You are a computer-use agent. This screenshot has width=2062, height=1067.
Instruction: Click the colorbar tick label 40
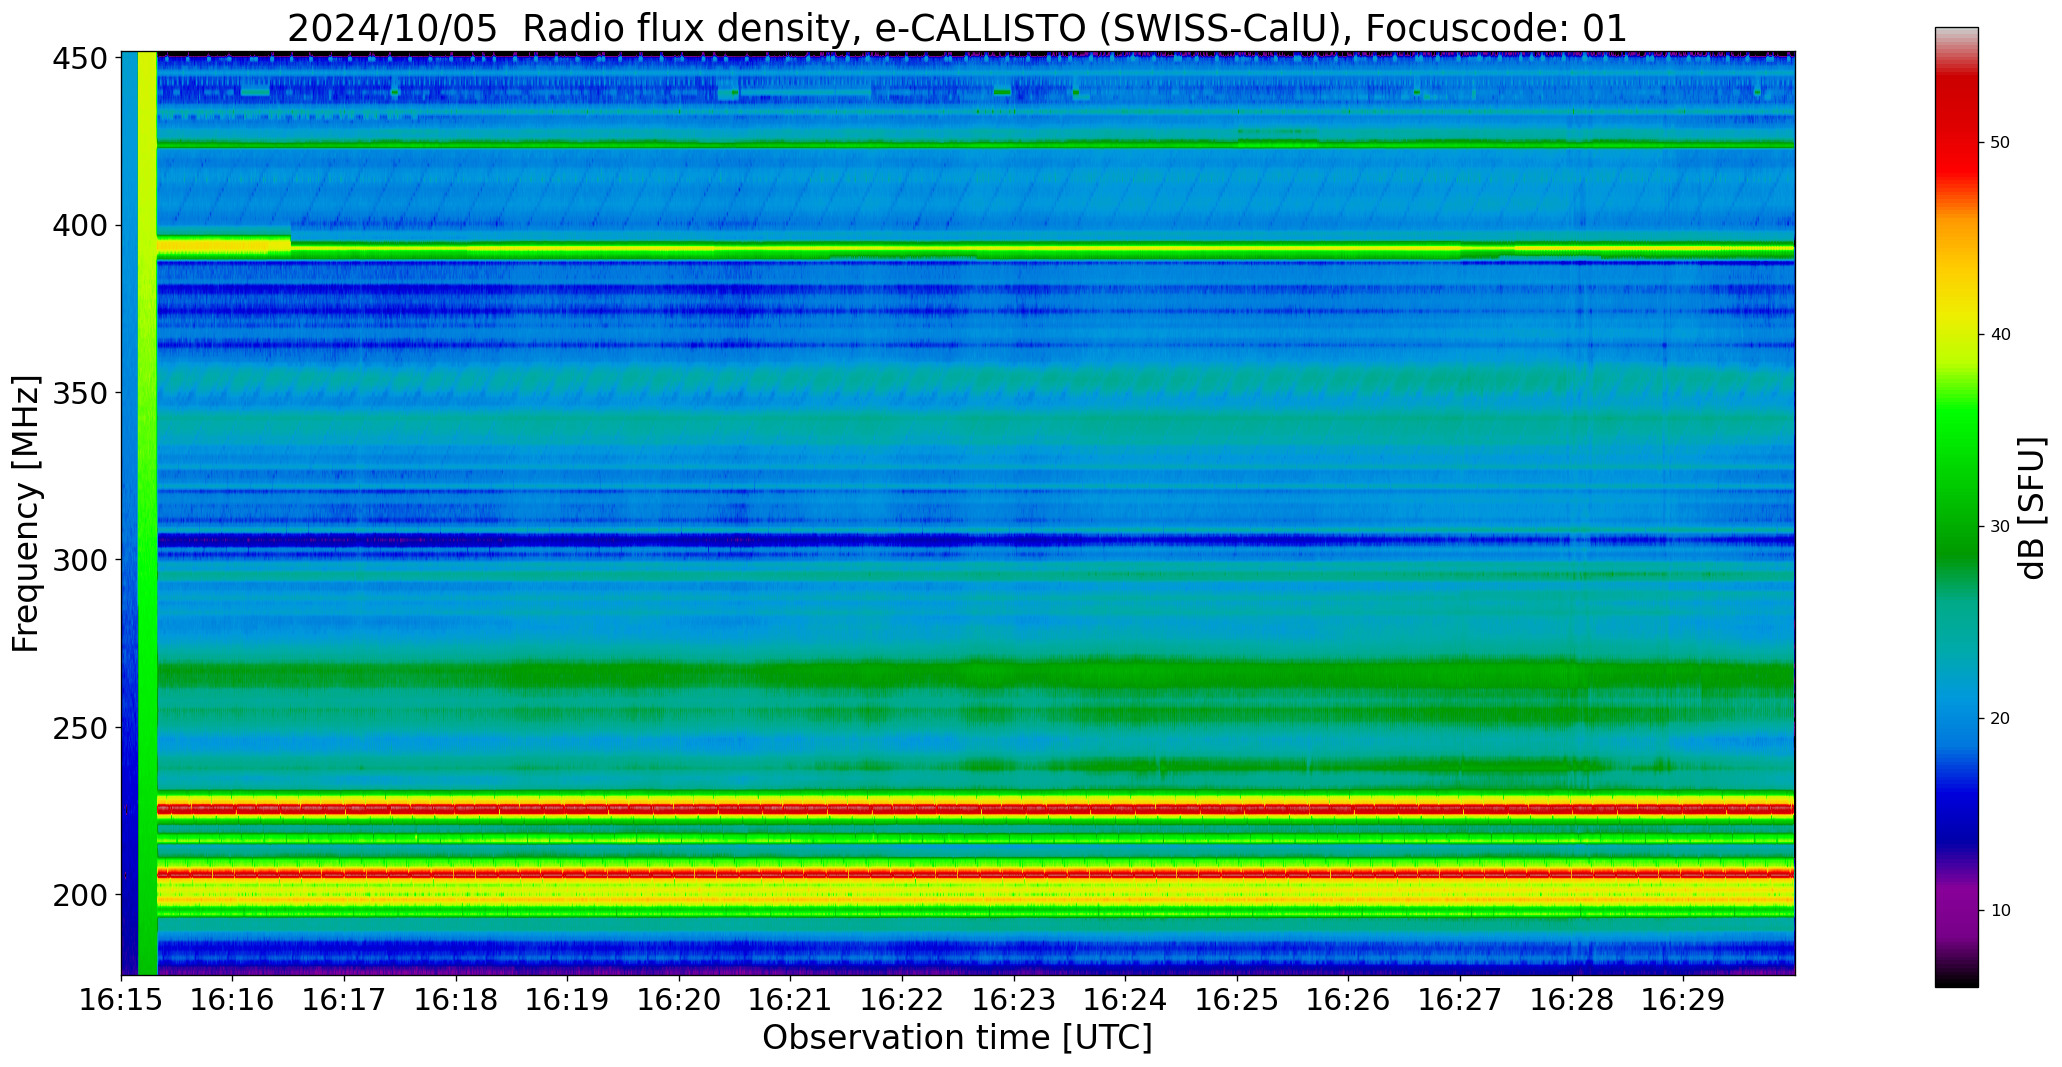2000,335
